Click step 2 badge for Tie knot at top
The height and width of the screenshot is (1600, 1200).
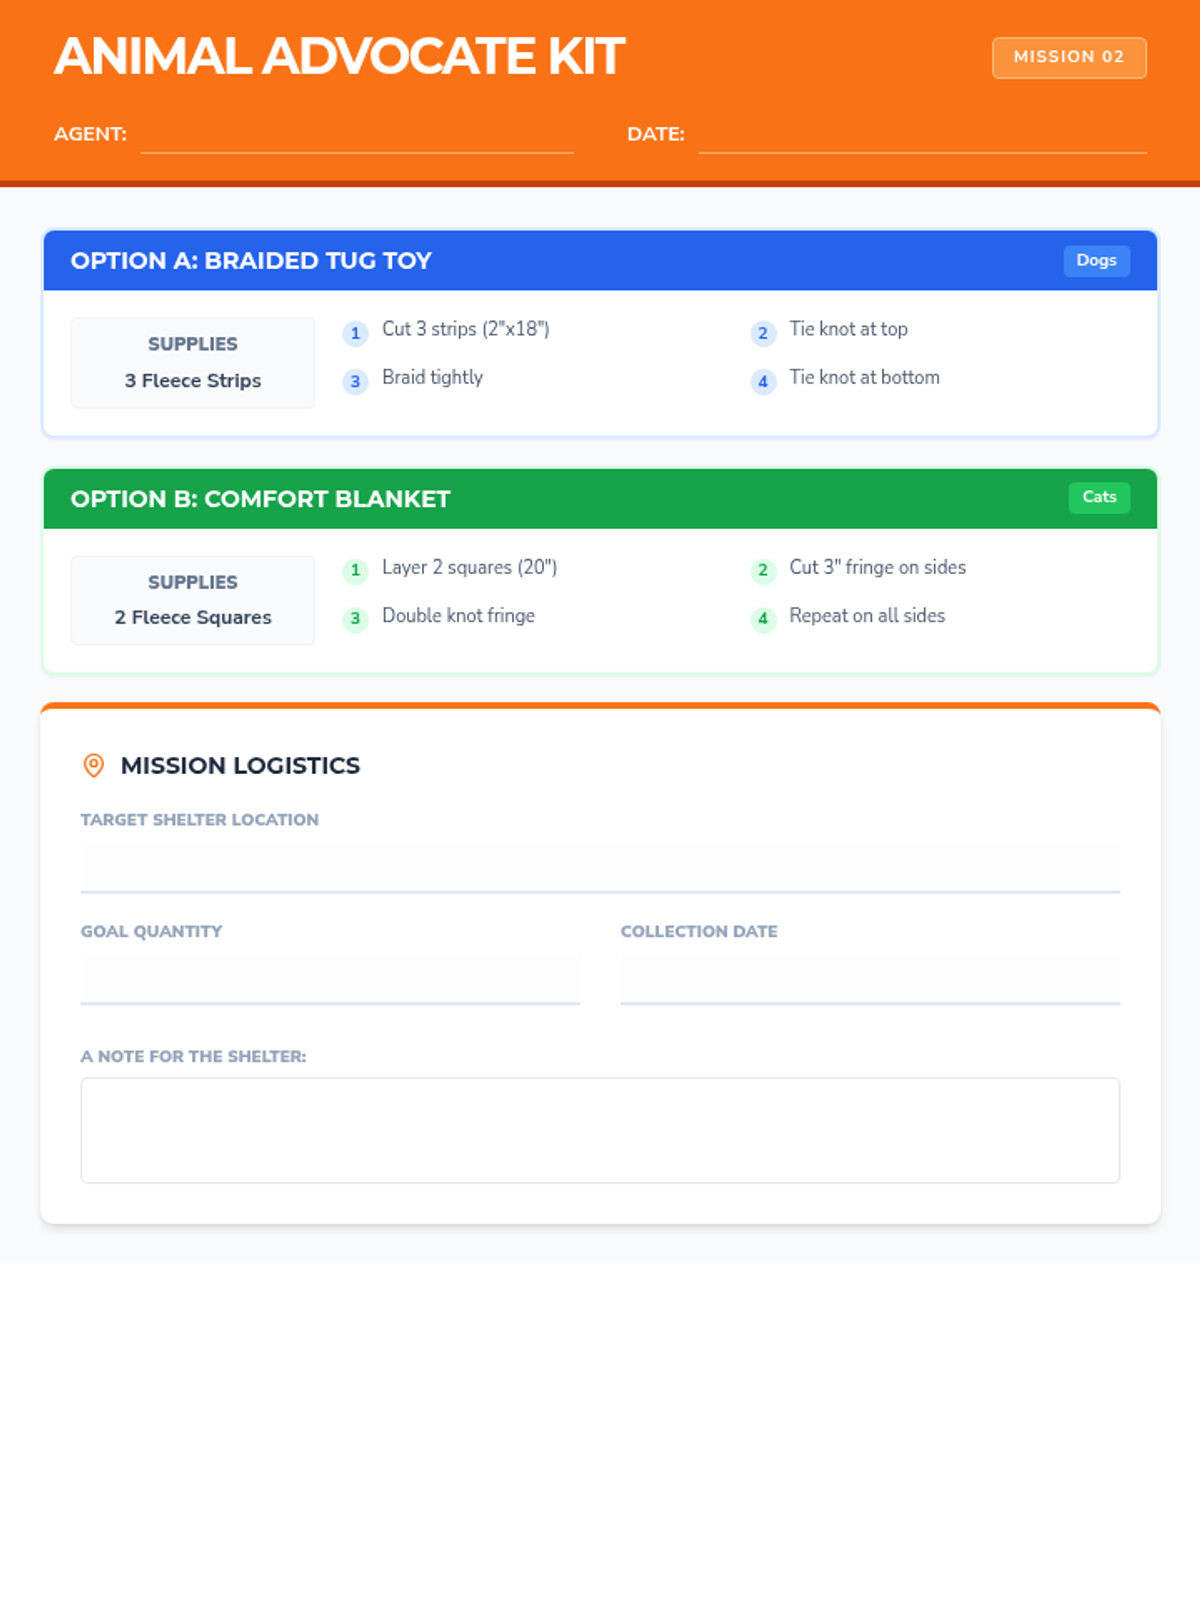tap(763, 333)
